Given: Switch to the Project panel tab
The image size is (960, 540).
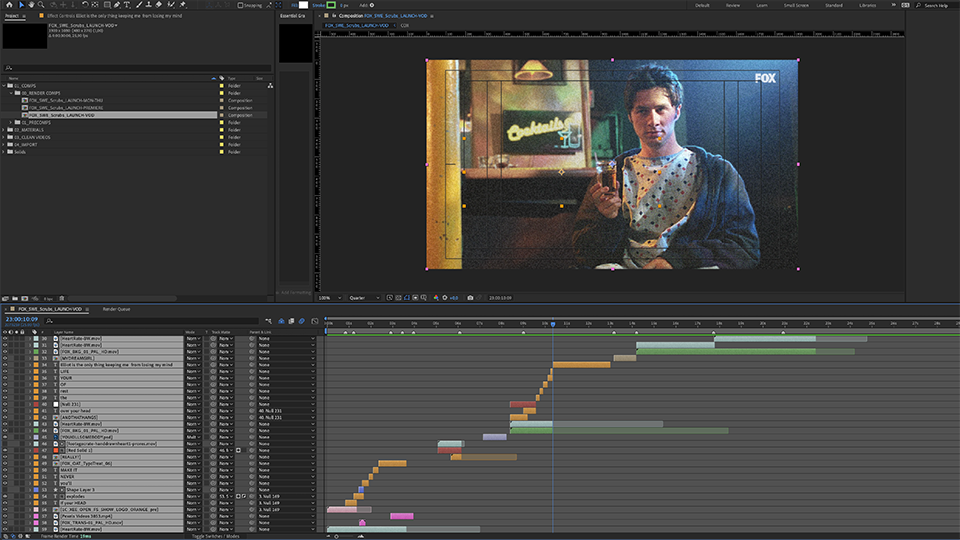Looking at the screenshot, I should point(12,16).
